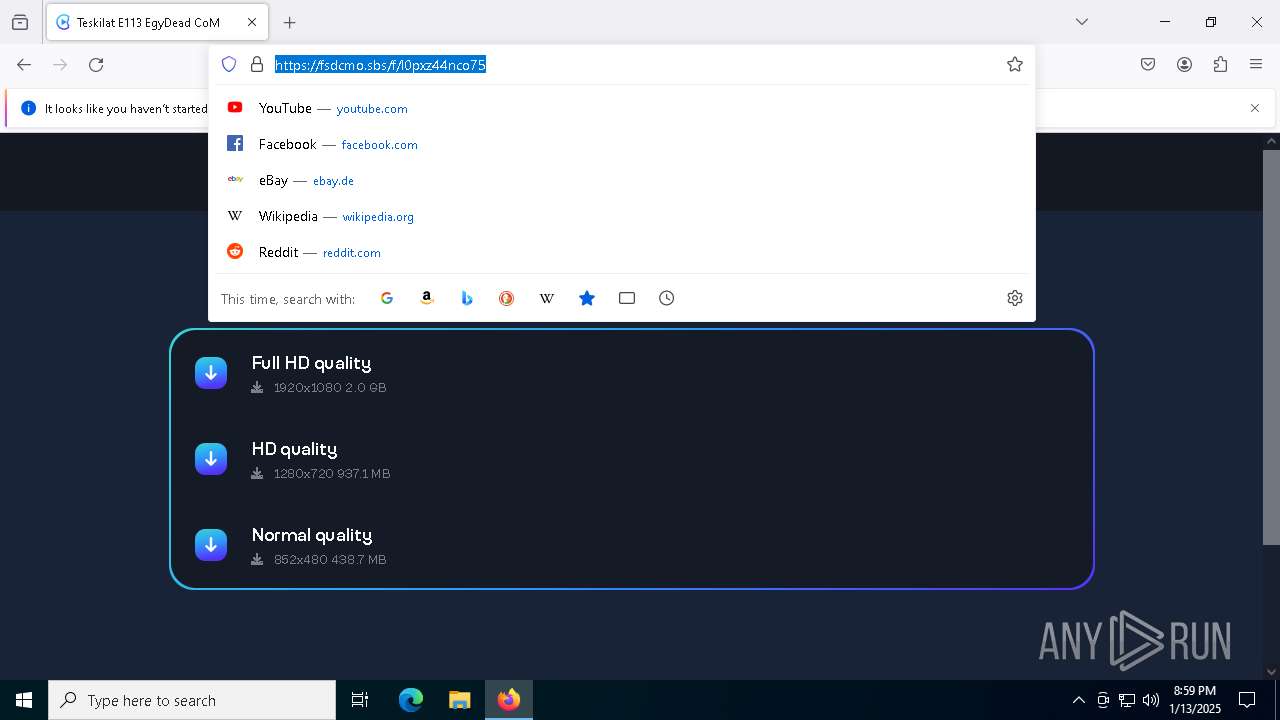Open the Firefox application hamburger menu
The width and height of the screenshot is (1280, 720).
[x=1256, y=65]
